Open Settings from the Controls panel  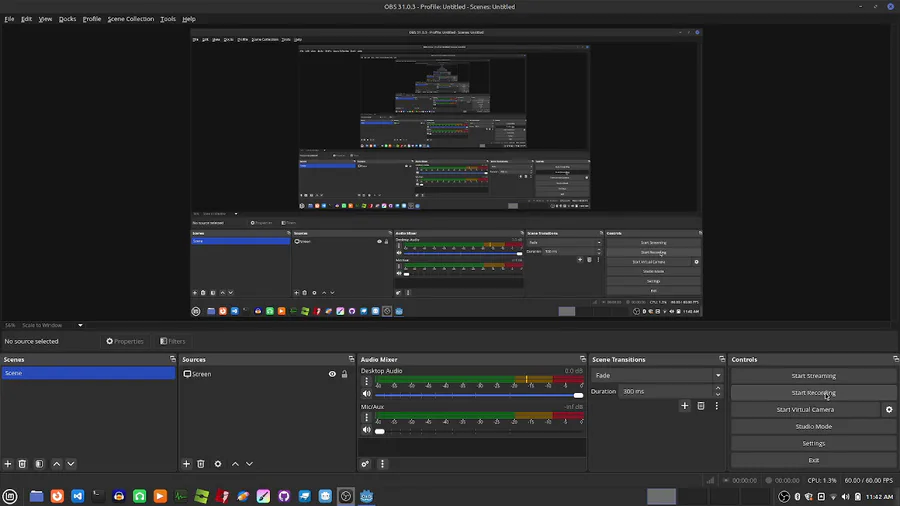813,443
